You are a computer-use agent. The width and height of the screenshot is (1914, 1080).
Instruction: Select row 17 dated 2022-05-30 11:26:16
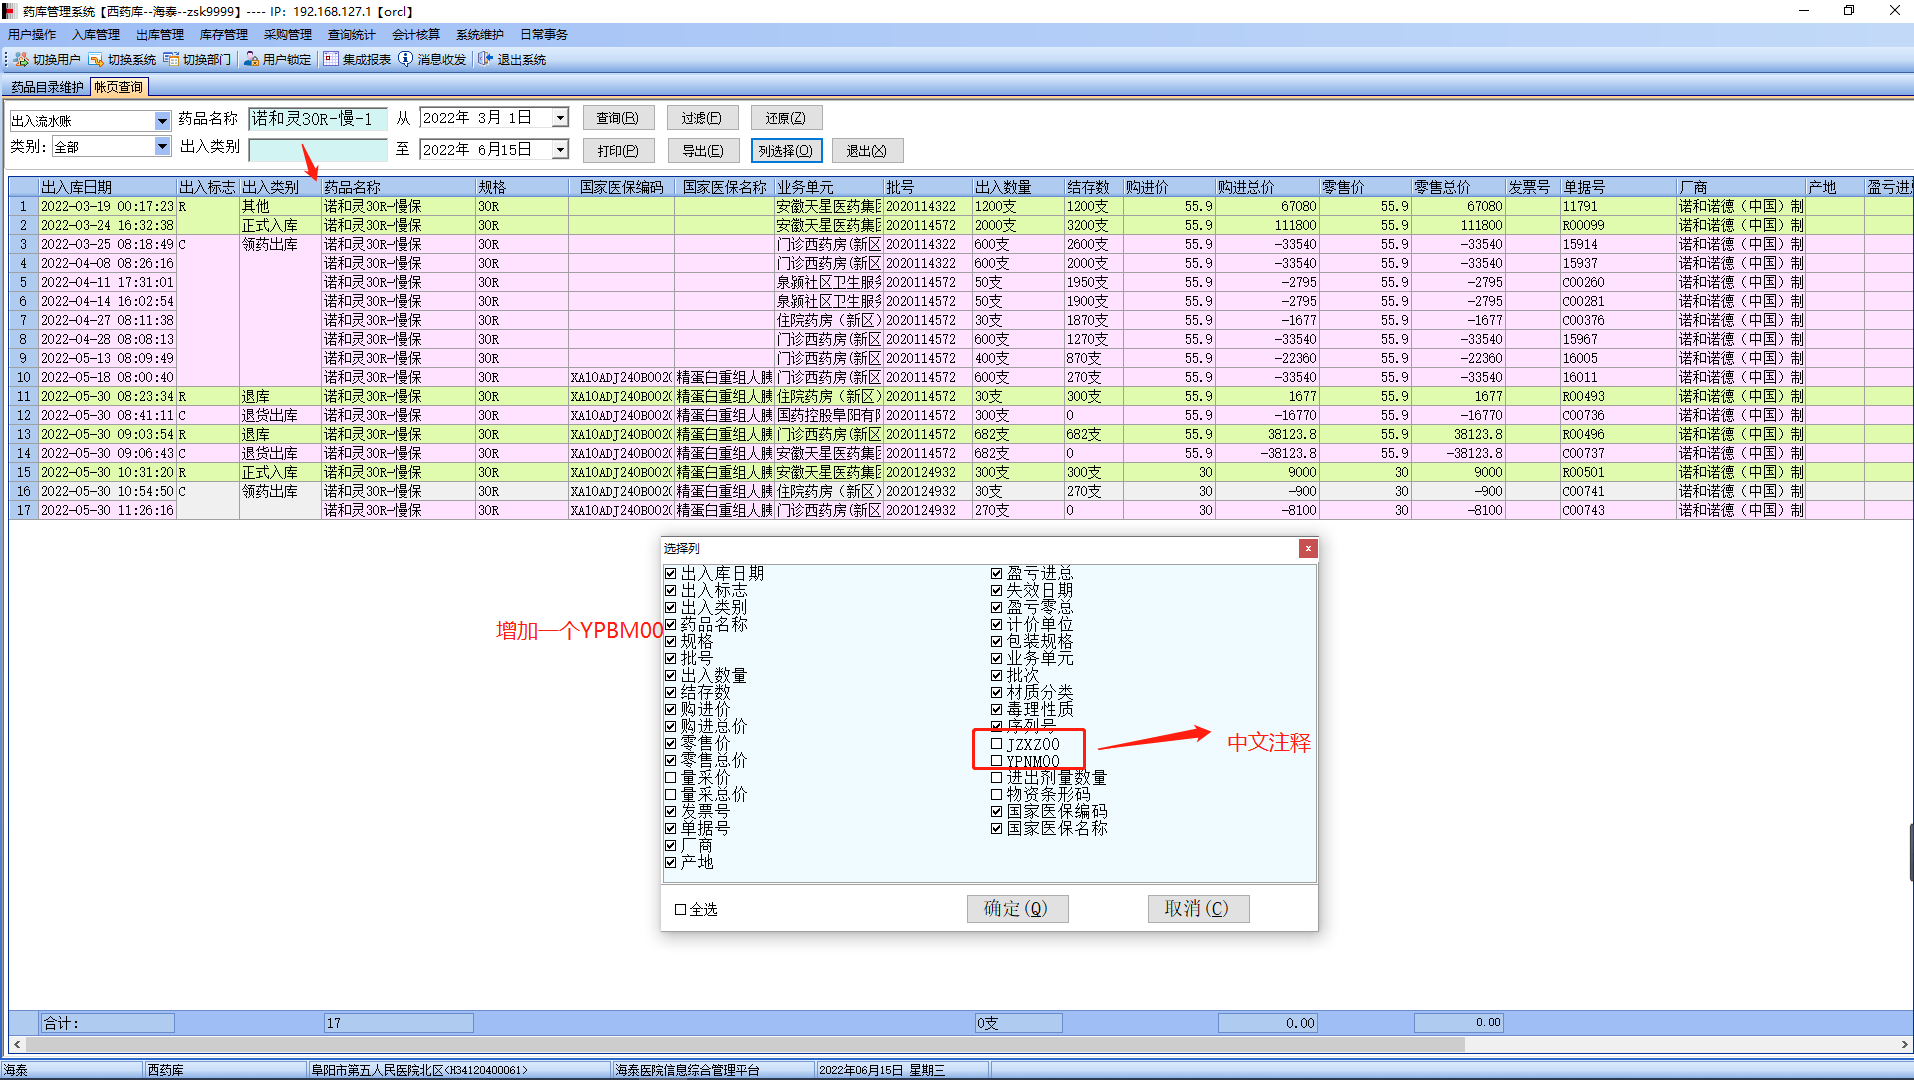pos(960,511)
